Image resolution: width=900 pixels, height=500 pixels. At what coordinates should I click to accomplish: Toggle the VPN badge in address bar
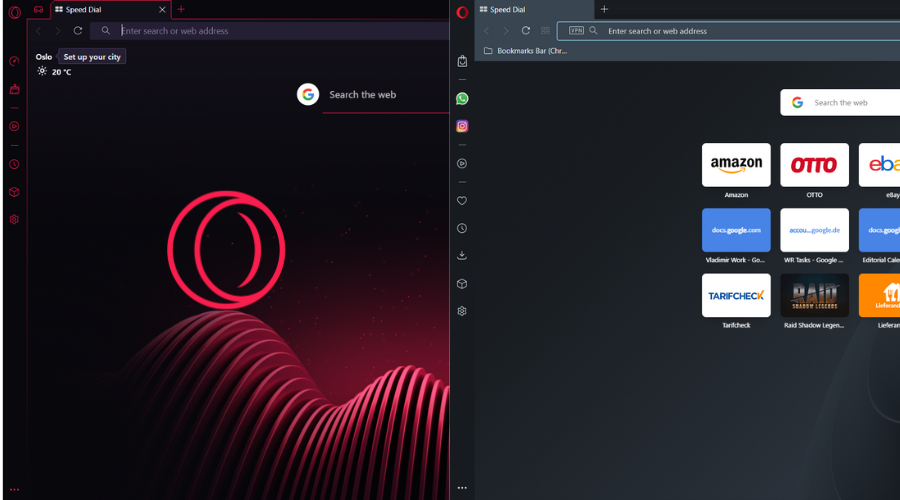click(576, 30)
